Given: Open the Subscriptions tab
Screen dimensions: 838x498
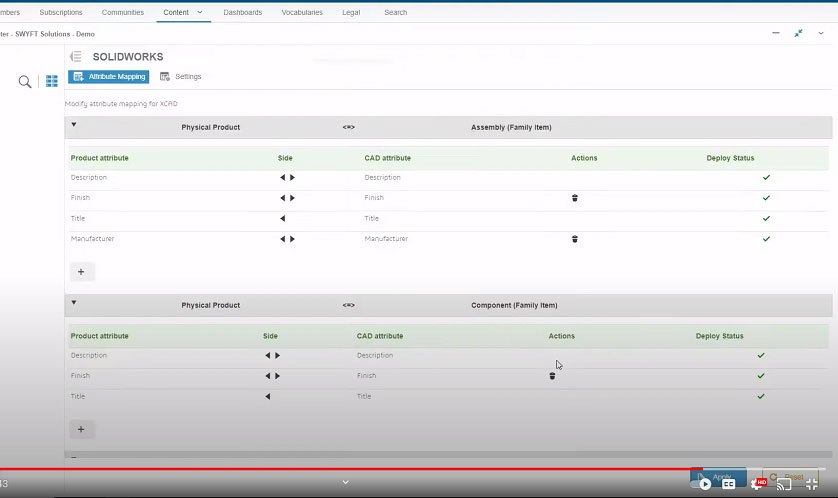Looking at the screenshot, I should pos(61,12).
